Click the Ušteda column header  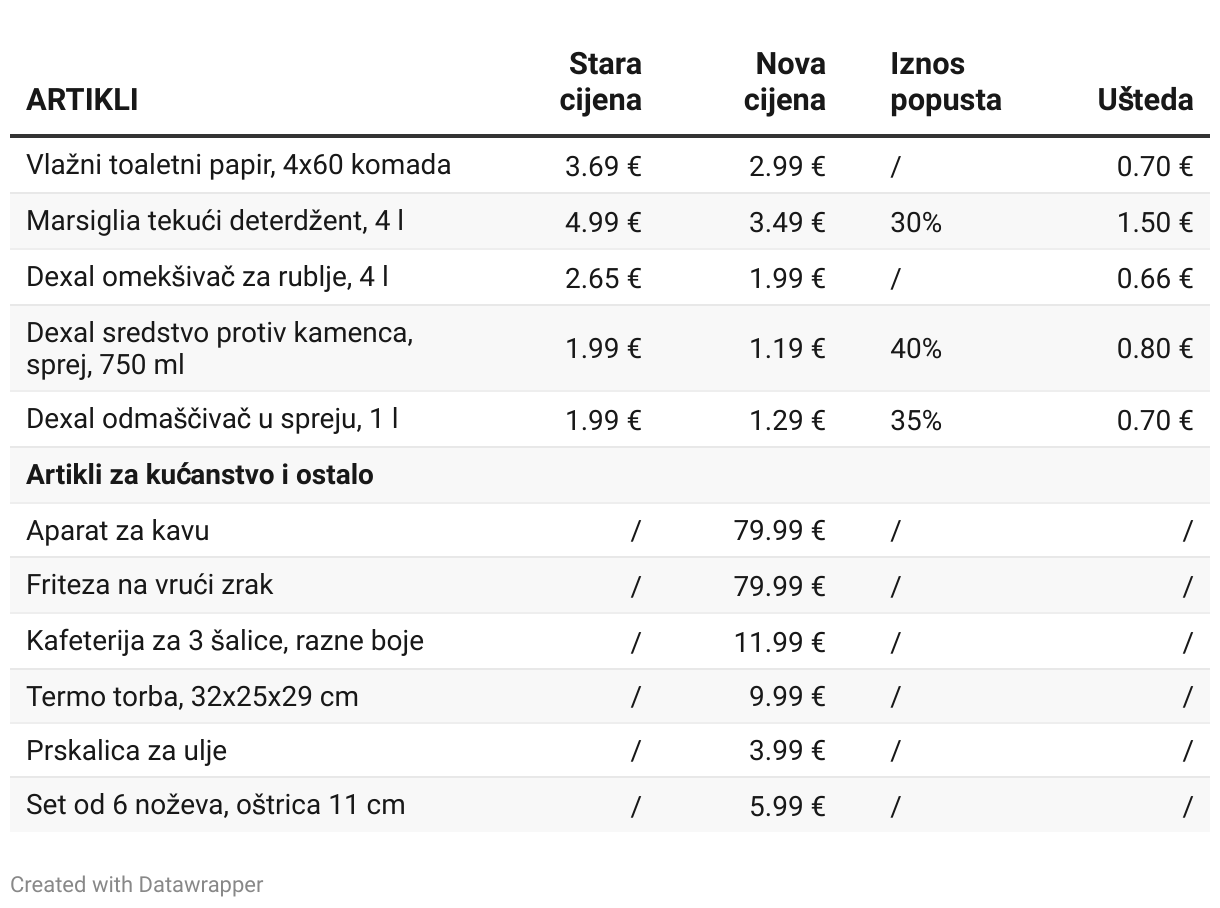[1145, 100]
